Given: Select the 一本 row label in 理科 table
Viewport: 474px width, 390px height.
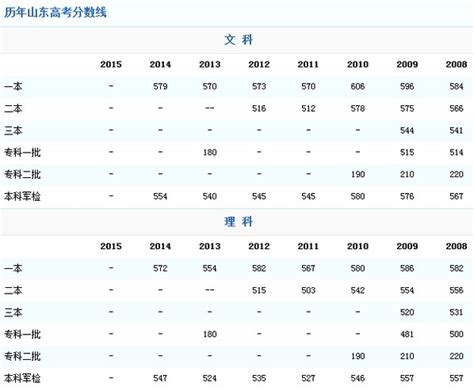Looking at the screenshot, I should tap(13, 268).
